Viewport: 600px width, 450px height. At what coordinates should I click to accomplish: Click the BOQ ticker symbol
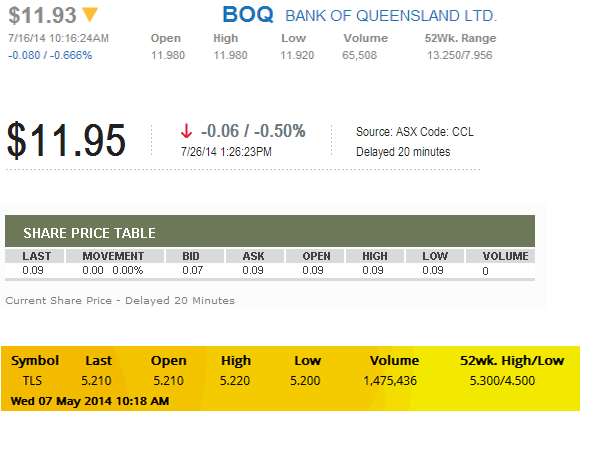248,15
